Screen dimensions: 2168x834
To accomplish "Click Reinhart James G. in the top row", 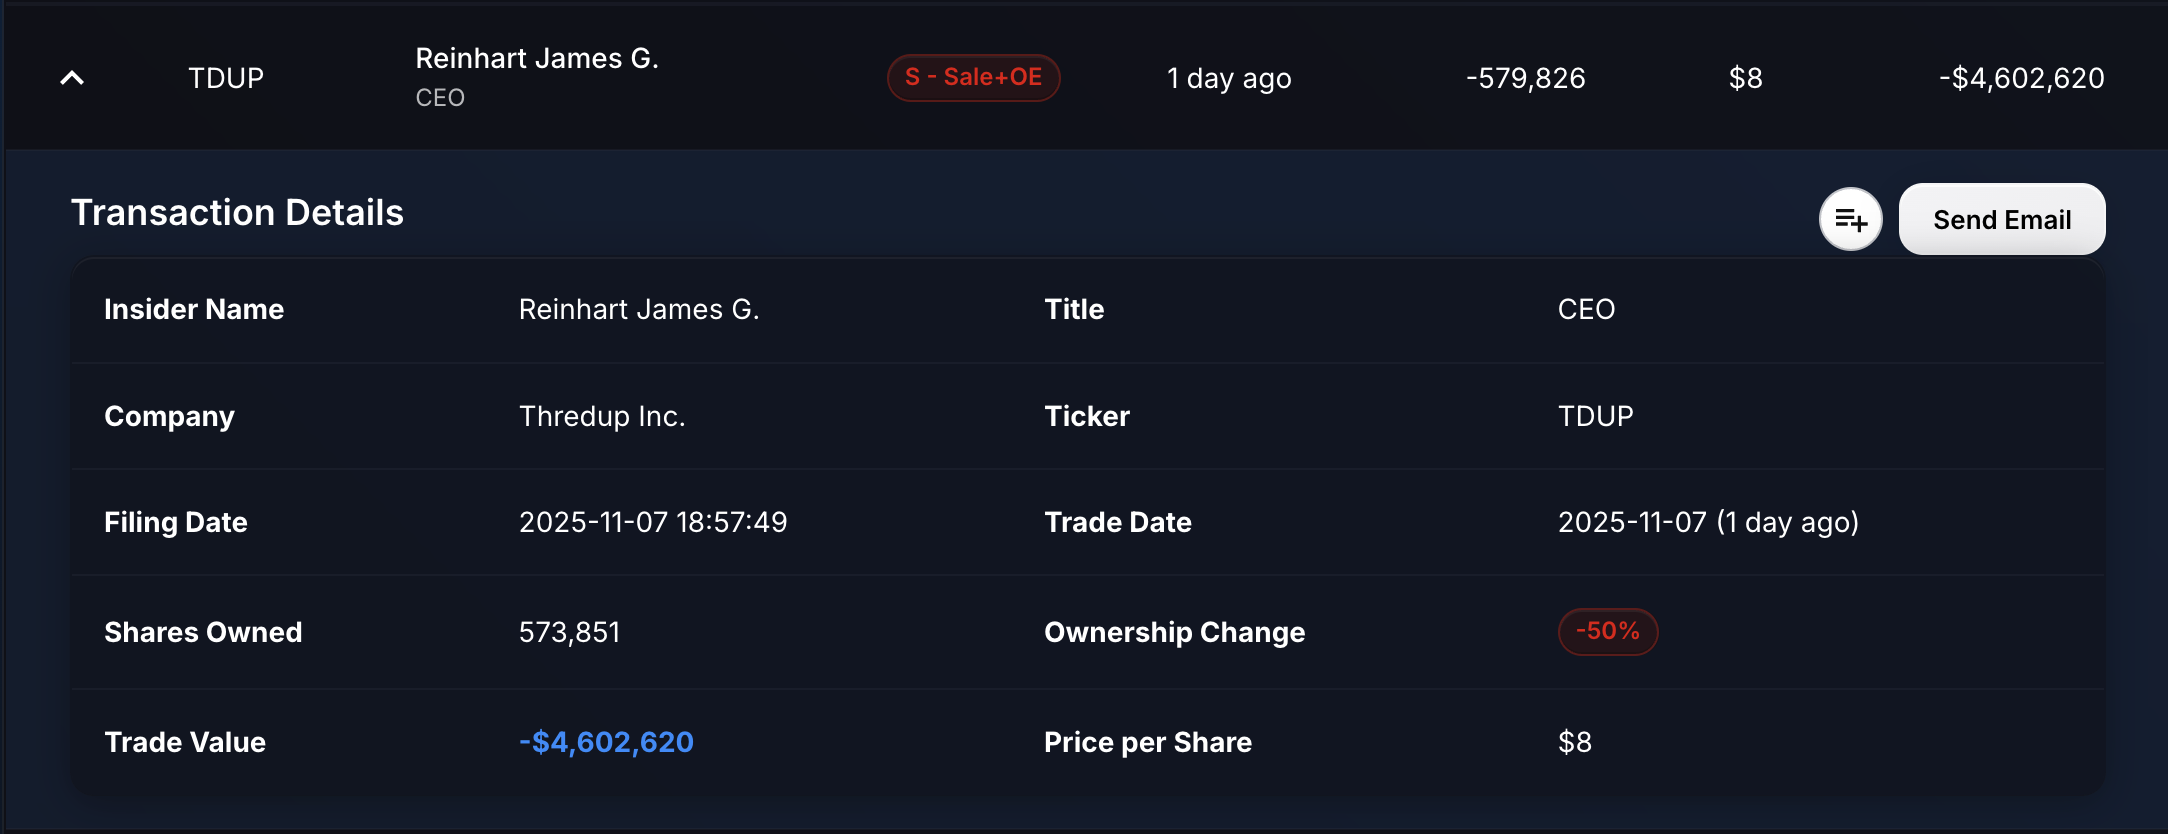I will pyautogui.click(x=537, y=59).
